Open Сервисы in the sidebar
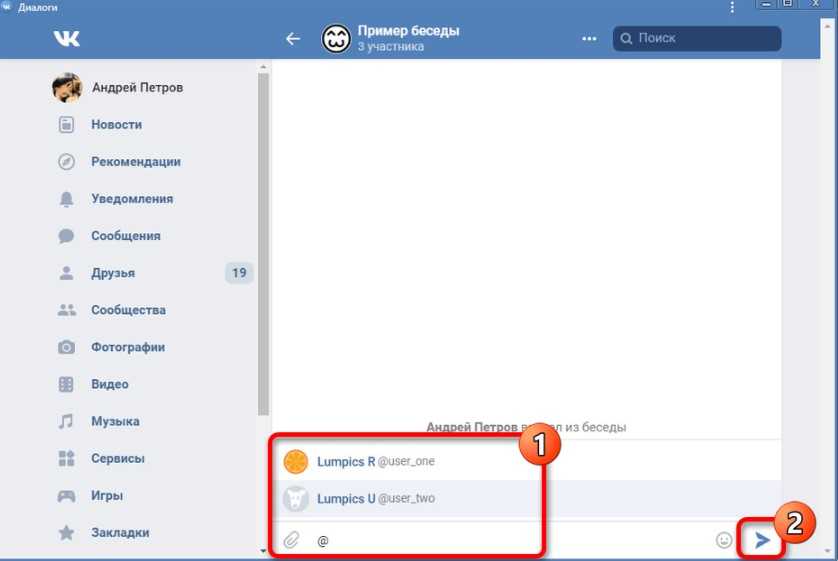This screenshot has height=561, width=838. [117, 458]
